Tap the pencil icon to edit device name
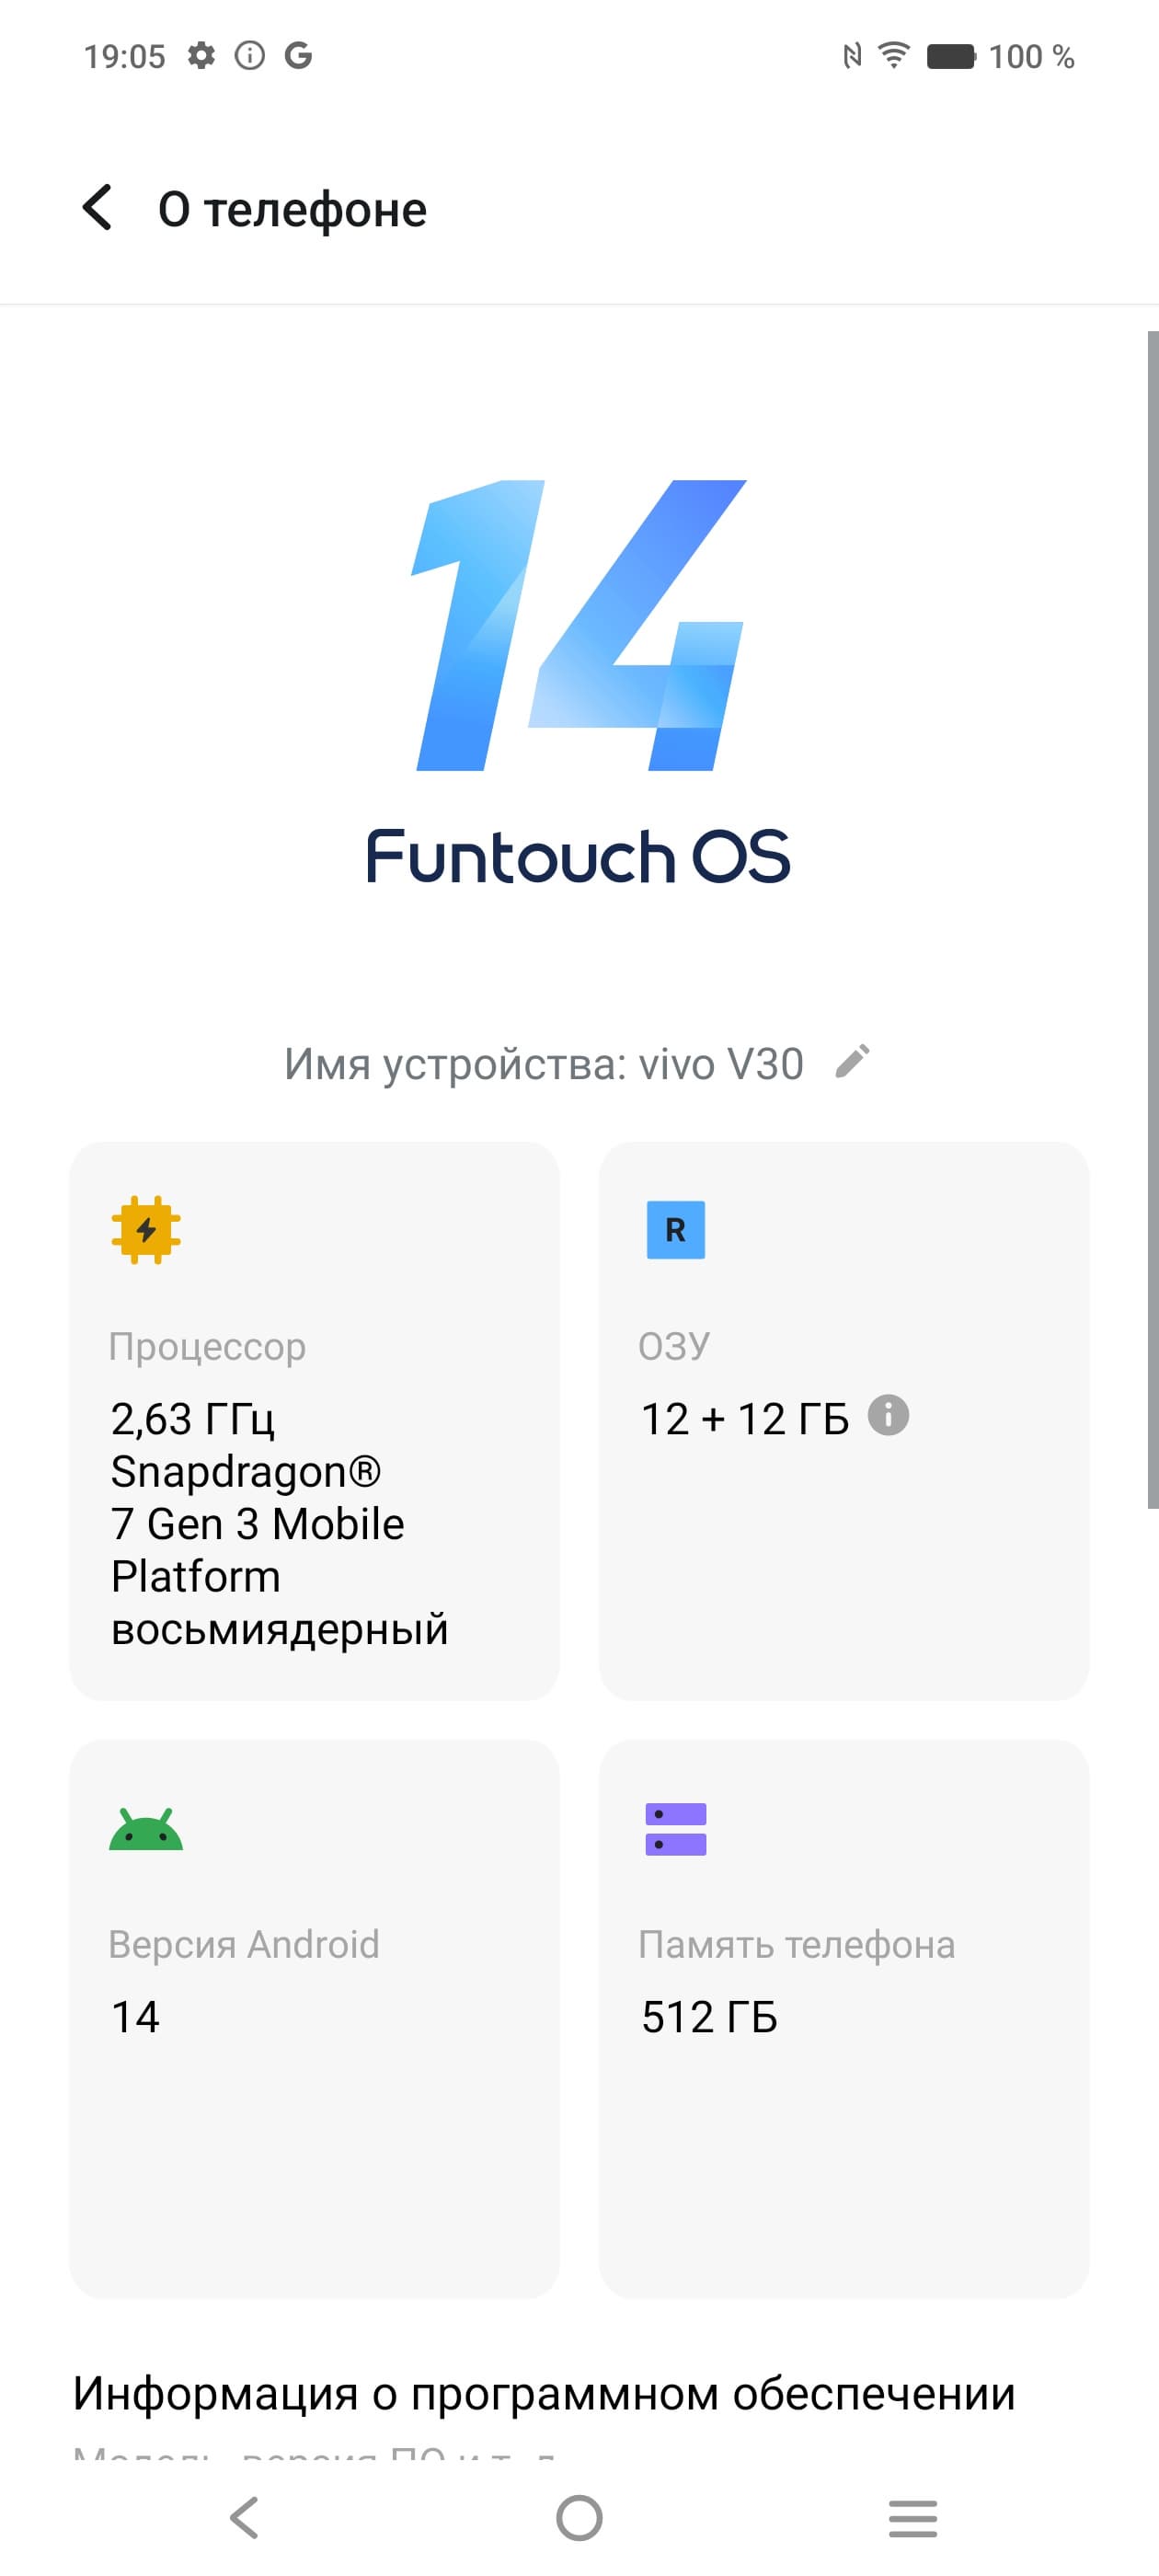The width and height of the screenshot is (1159, 2576). click(852, 1062)
